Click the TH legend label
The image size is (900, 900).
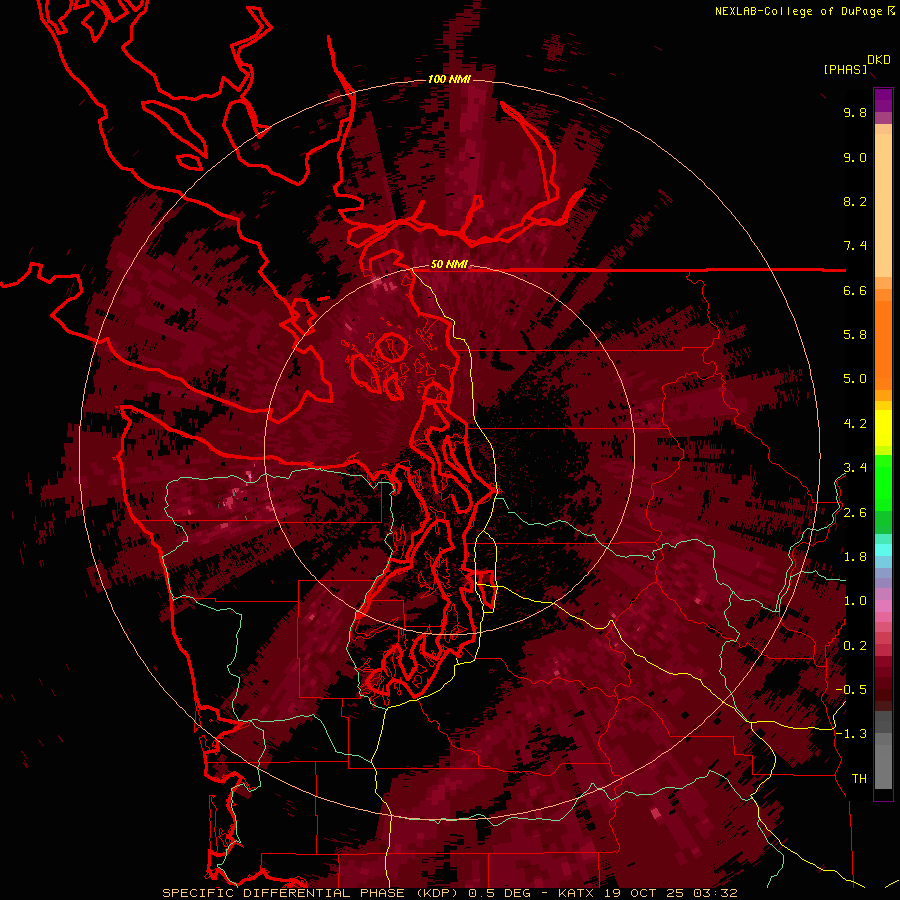[859, 779]
